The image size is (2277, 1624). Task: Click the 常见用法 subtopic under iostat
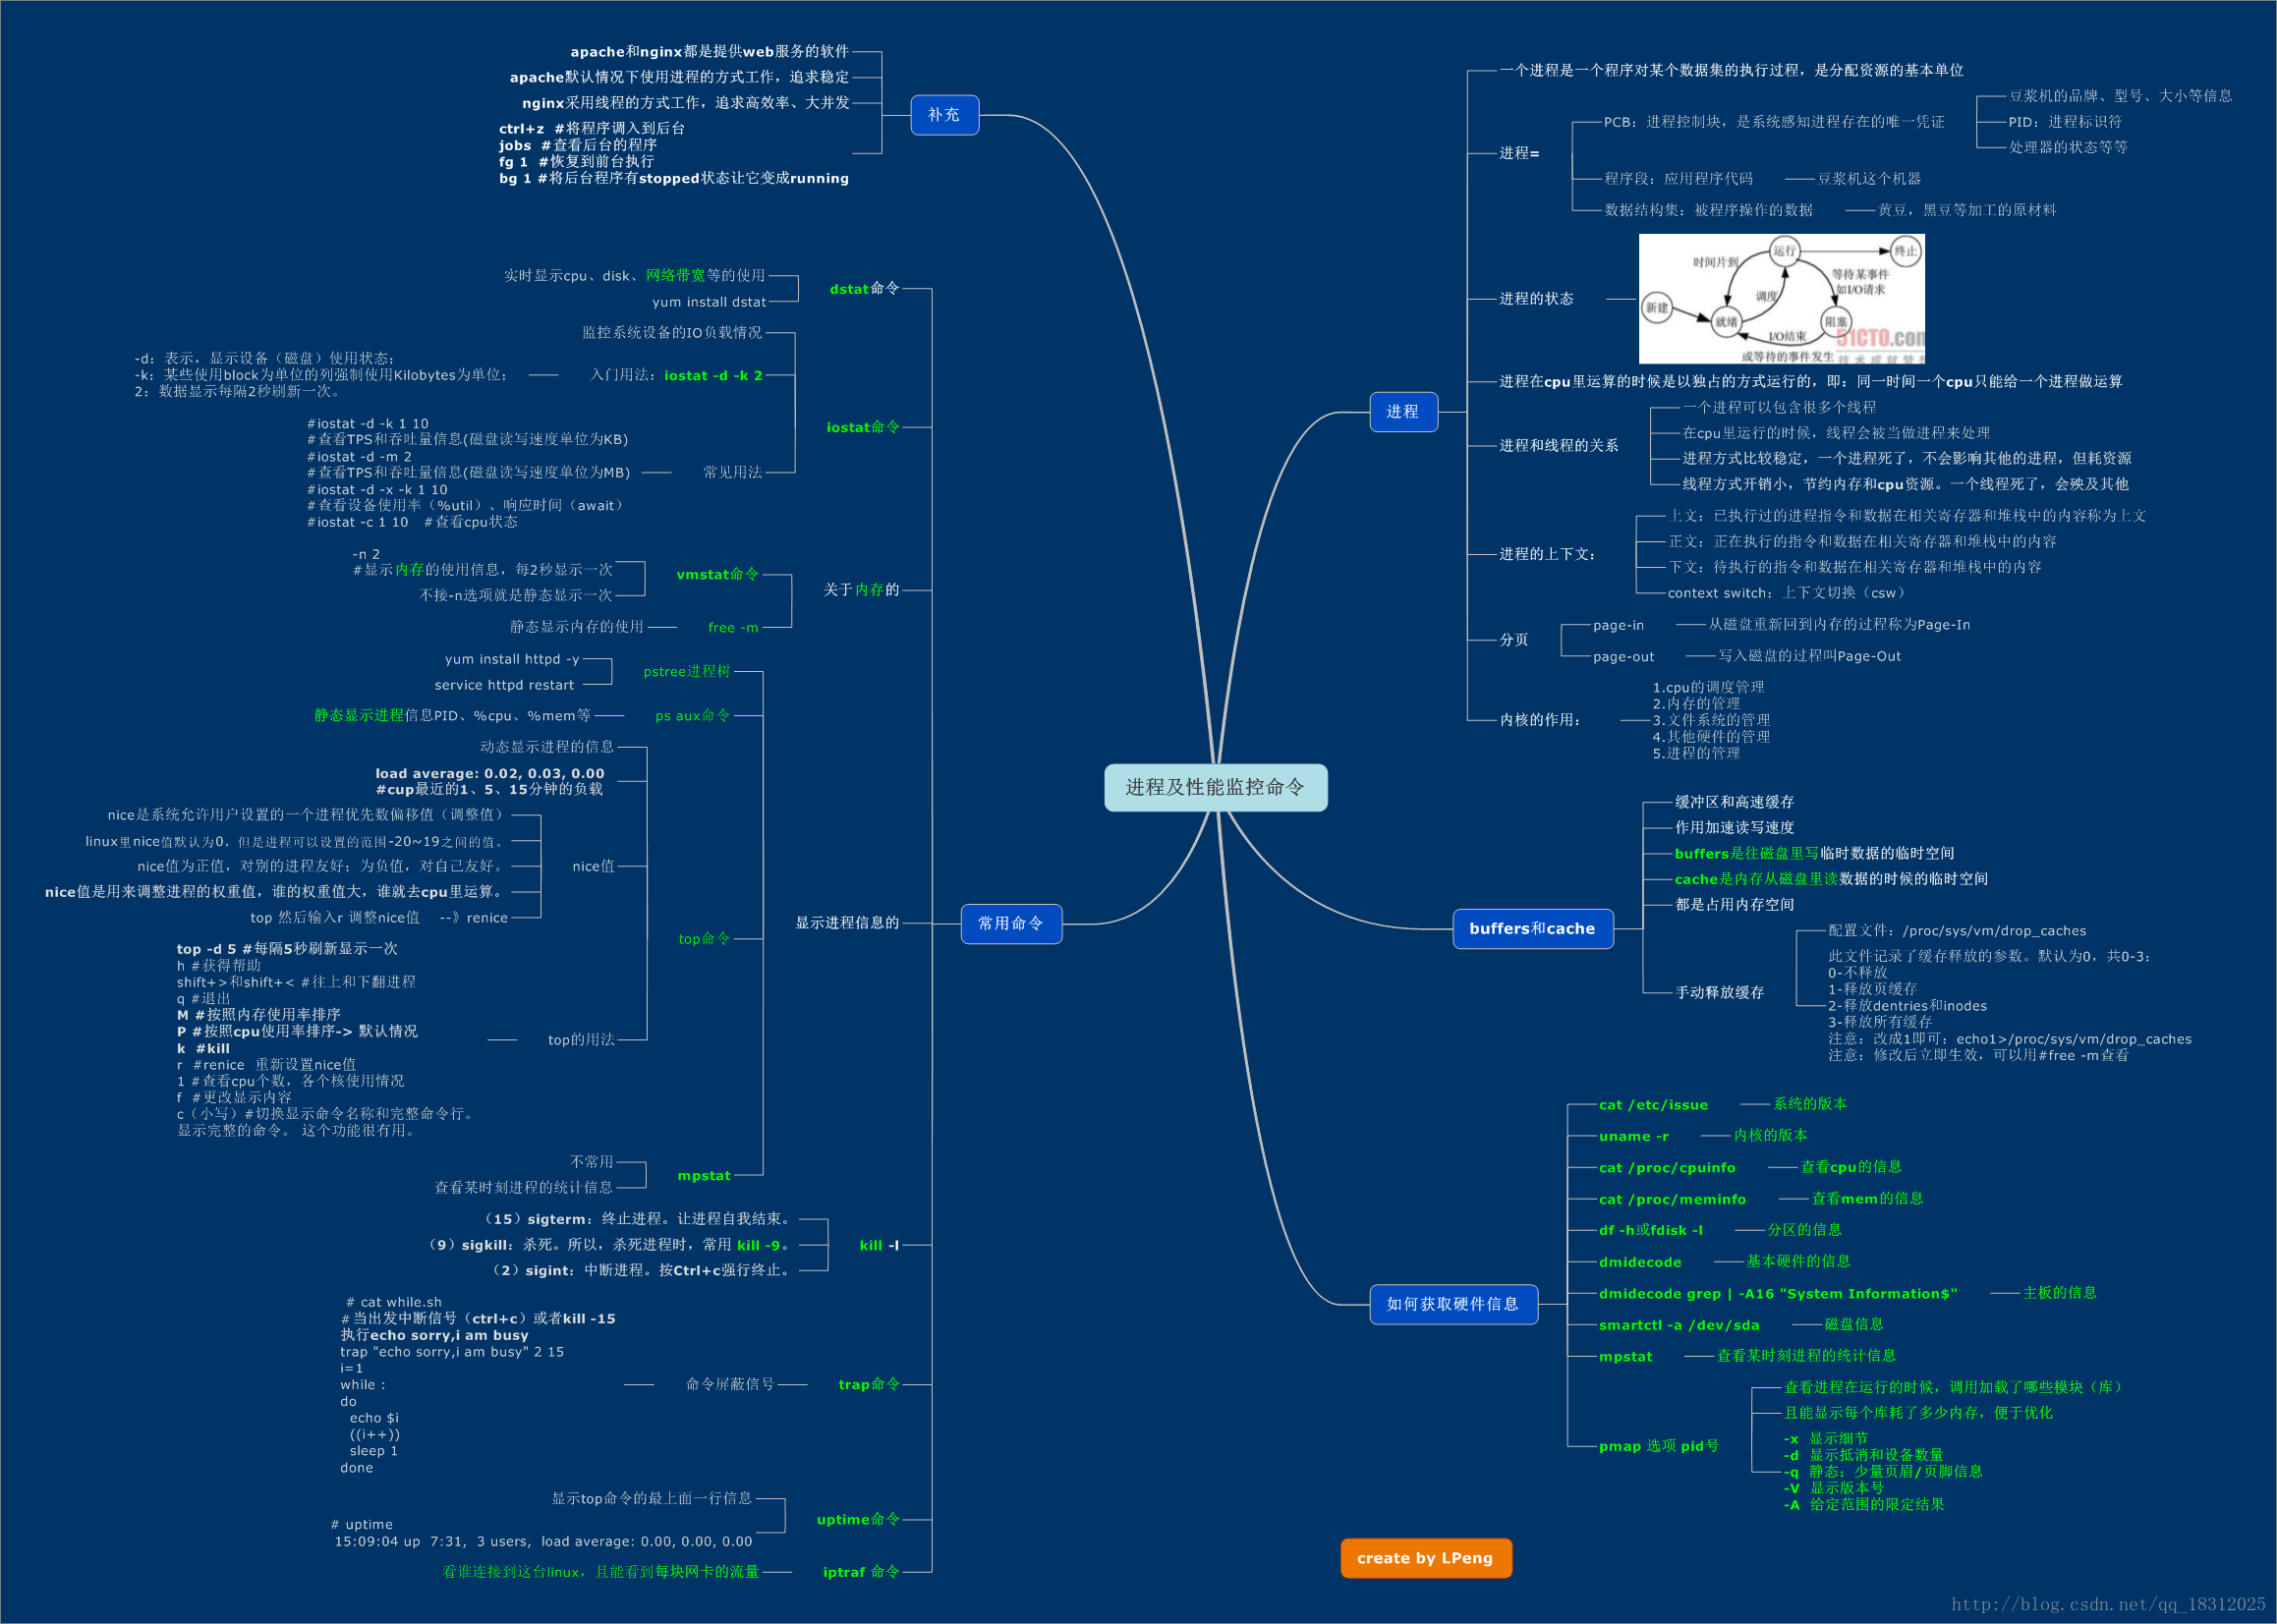pos(732,472)
